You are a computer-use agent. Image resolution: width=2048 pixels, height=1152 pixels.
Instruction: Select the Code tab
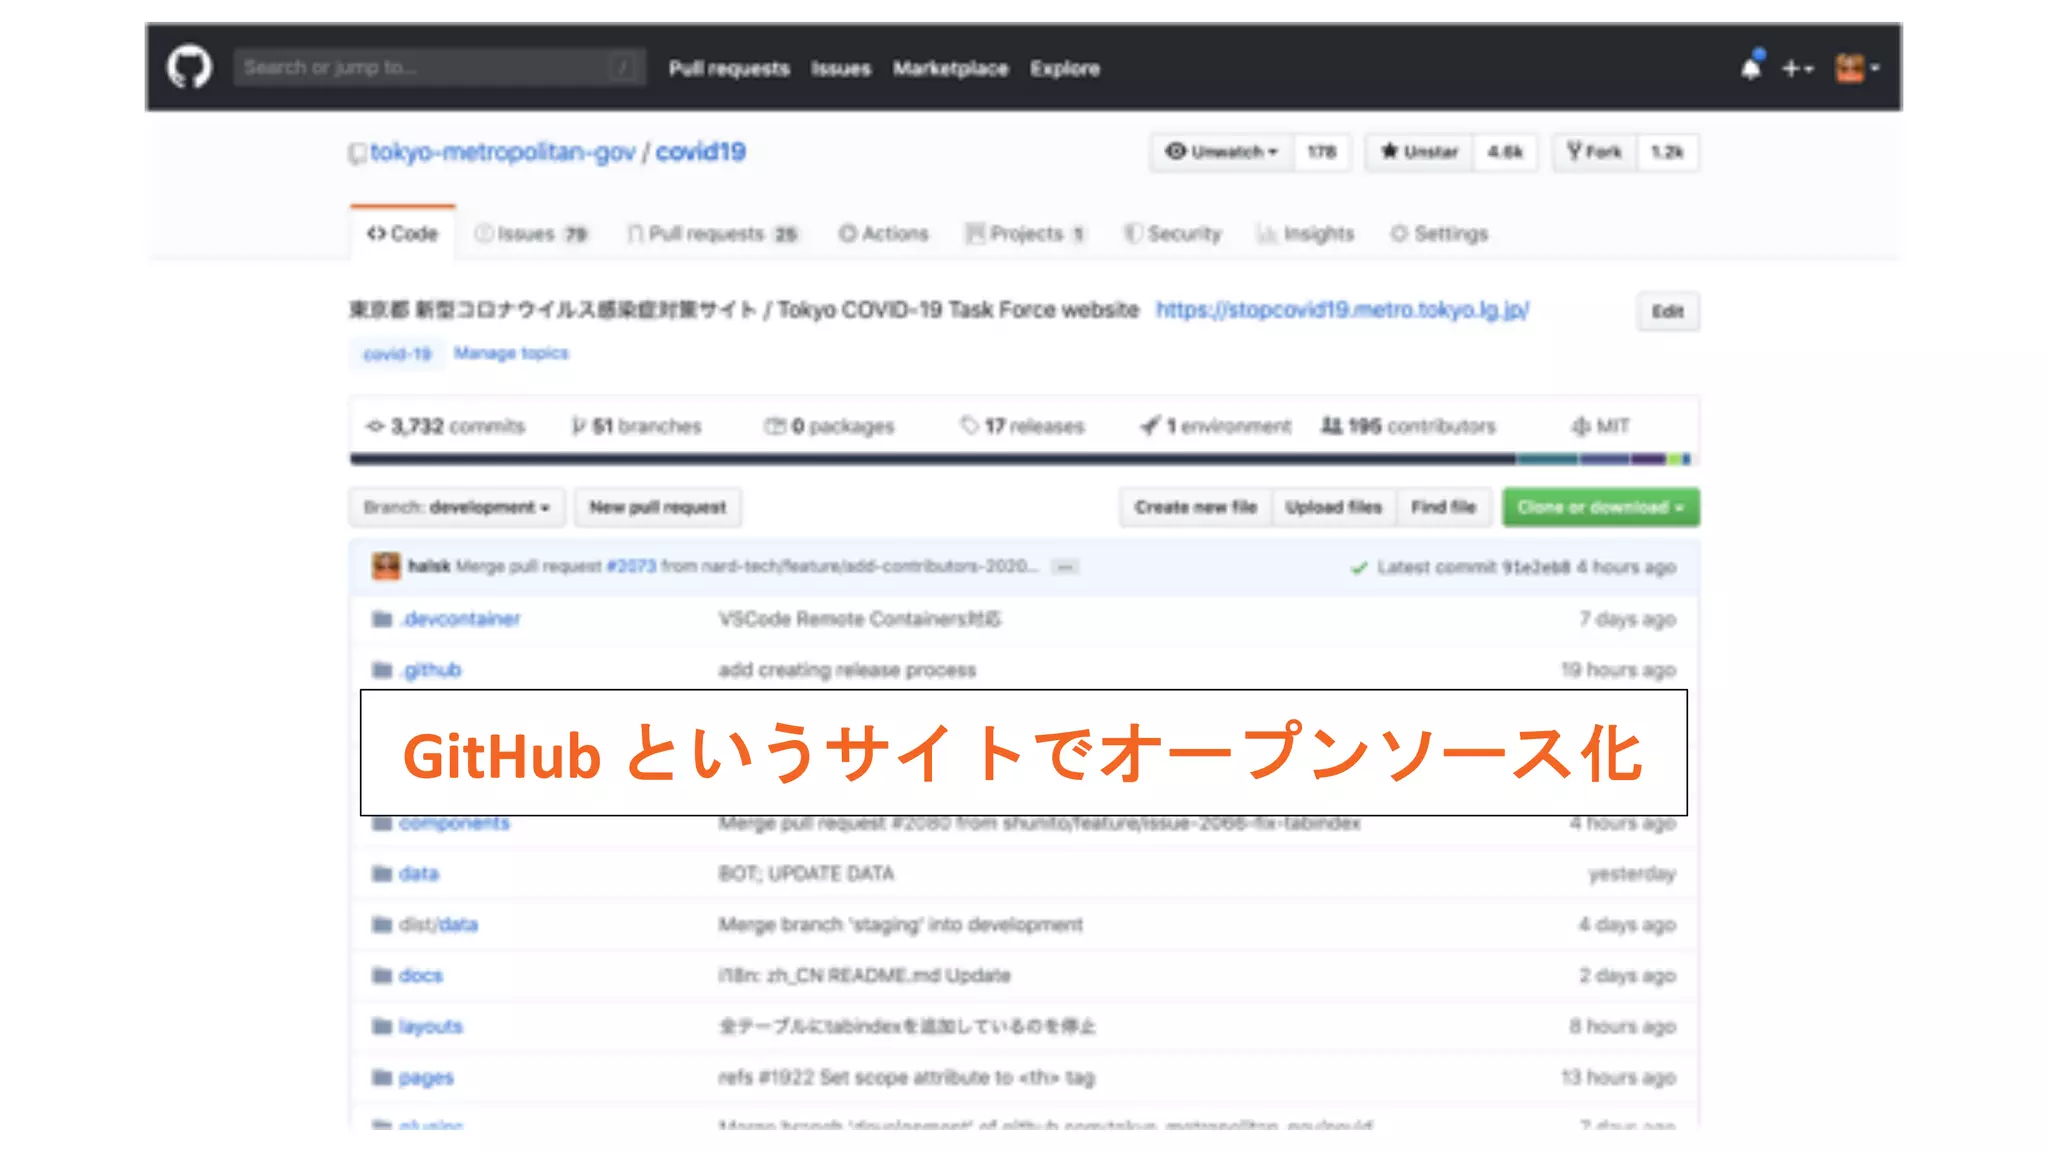coord(402,233)
